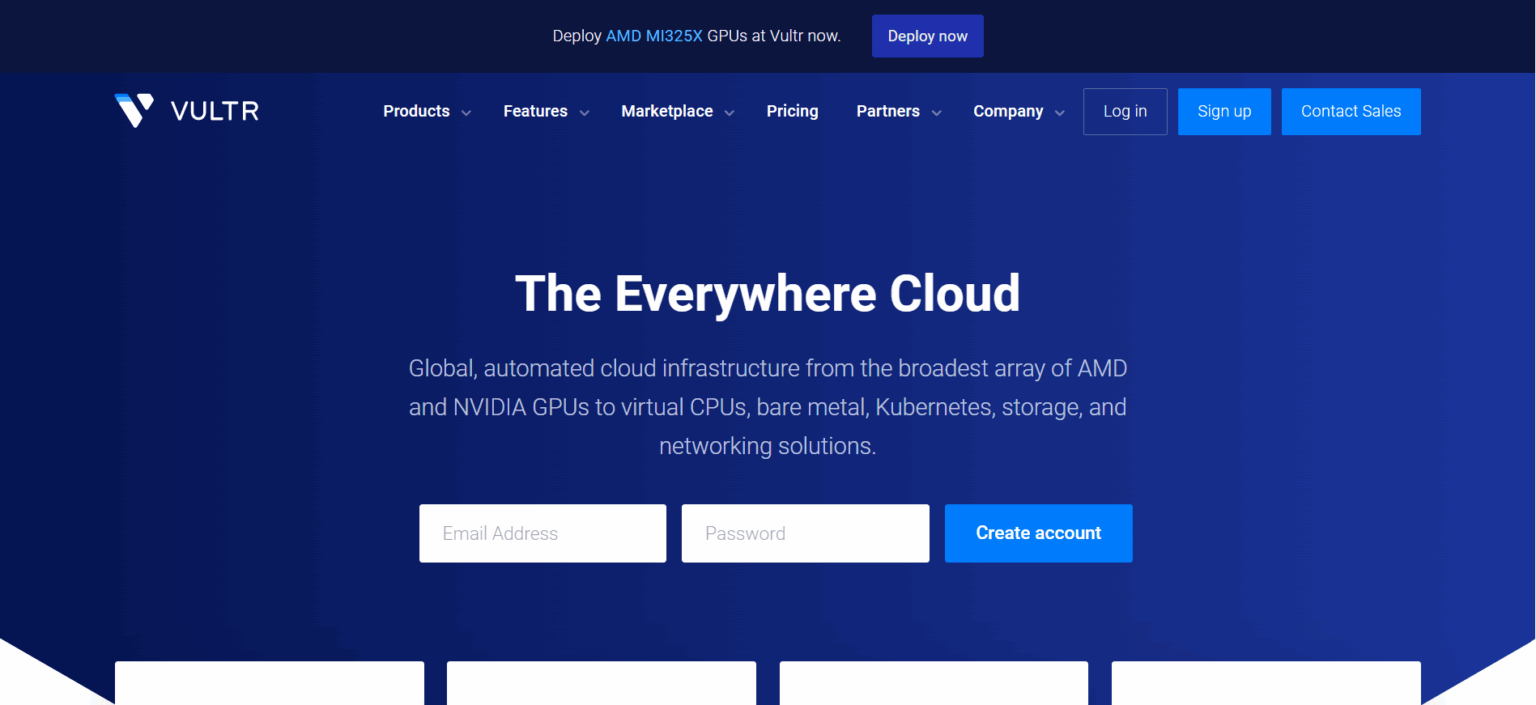Click the Log in button
Image resolution: width=1536 pixels, height=705 pixels.
(1125, 111)
